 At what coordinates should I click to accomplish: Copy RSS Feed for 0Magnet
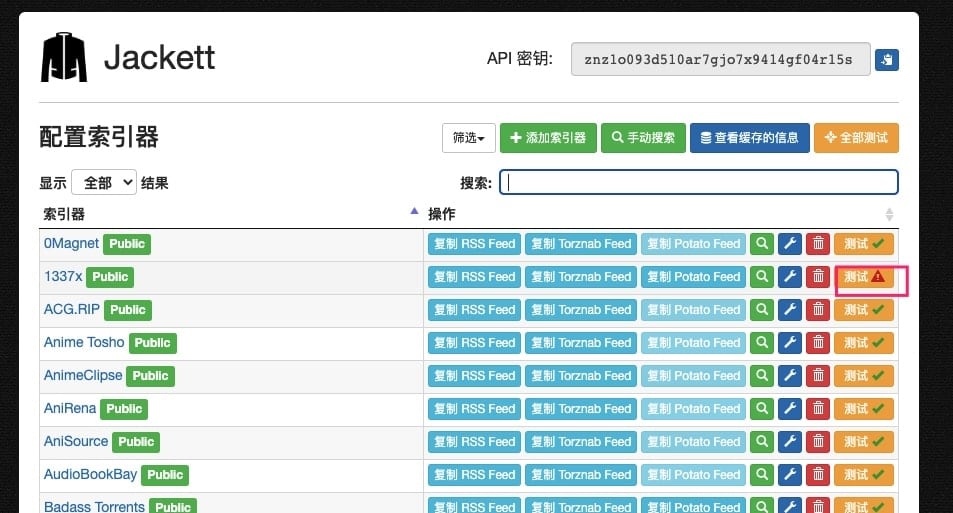tap(474, 244)
